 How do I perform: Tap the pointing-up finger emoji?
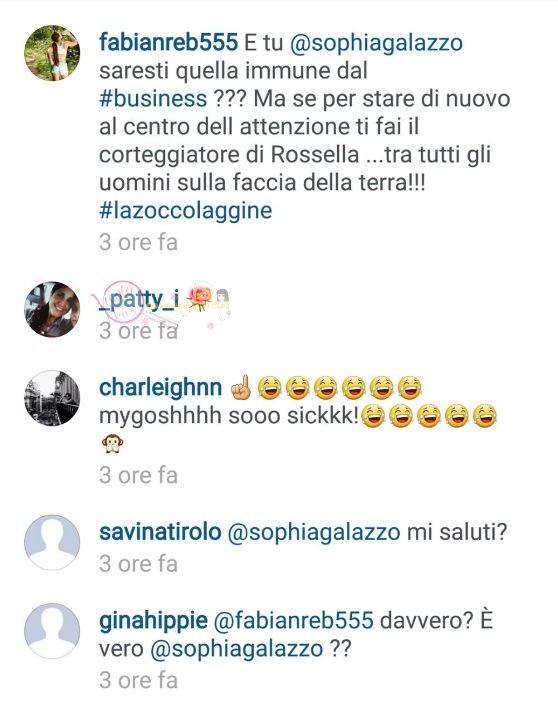click(x=241, y=388)
